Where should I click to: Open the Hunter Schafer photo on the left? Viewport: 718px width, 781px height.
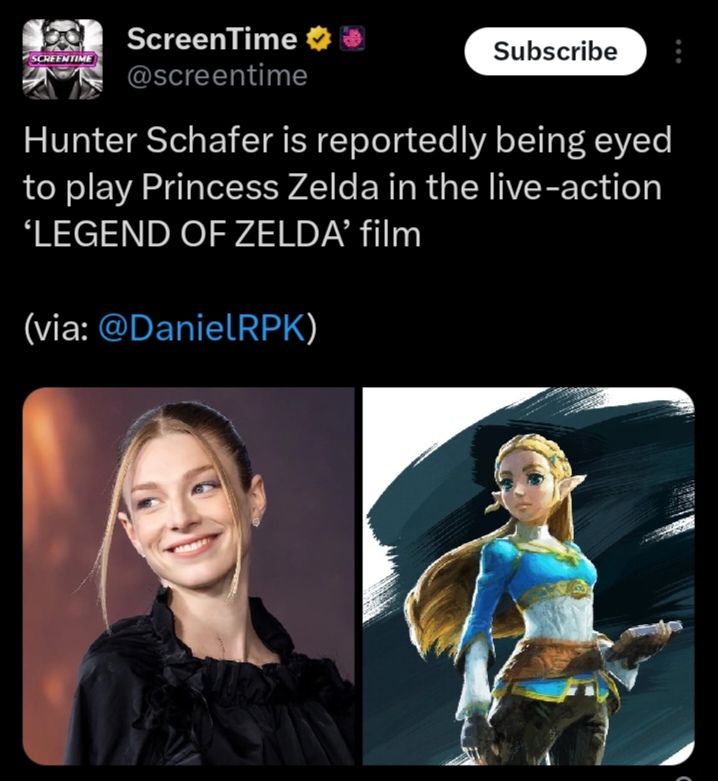pos(188,576)
